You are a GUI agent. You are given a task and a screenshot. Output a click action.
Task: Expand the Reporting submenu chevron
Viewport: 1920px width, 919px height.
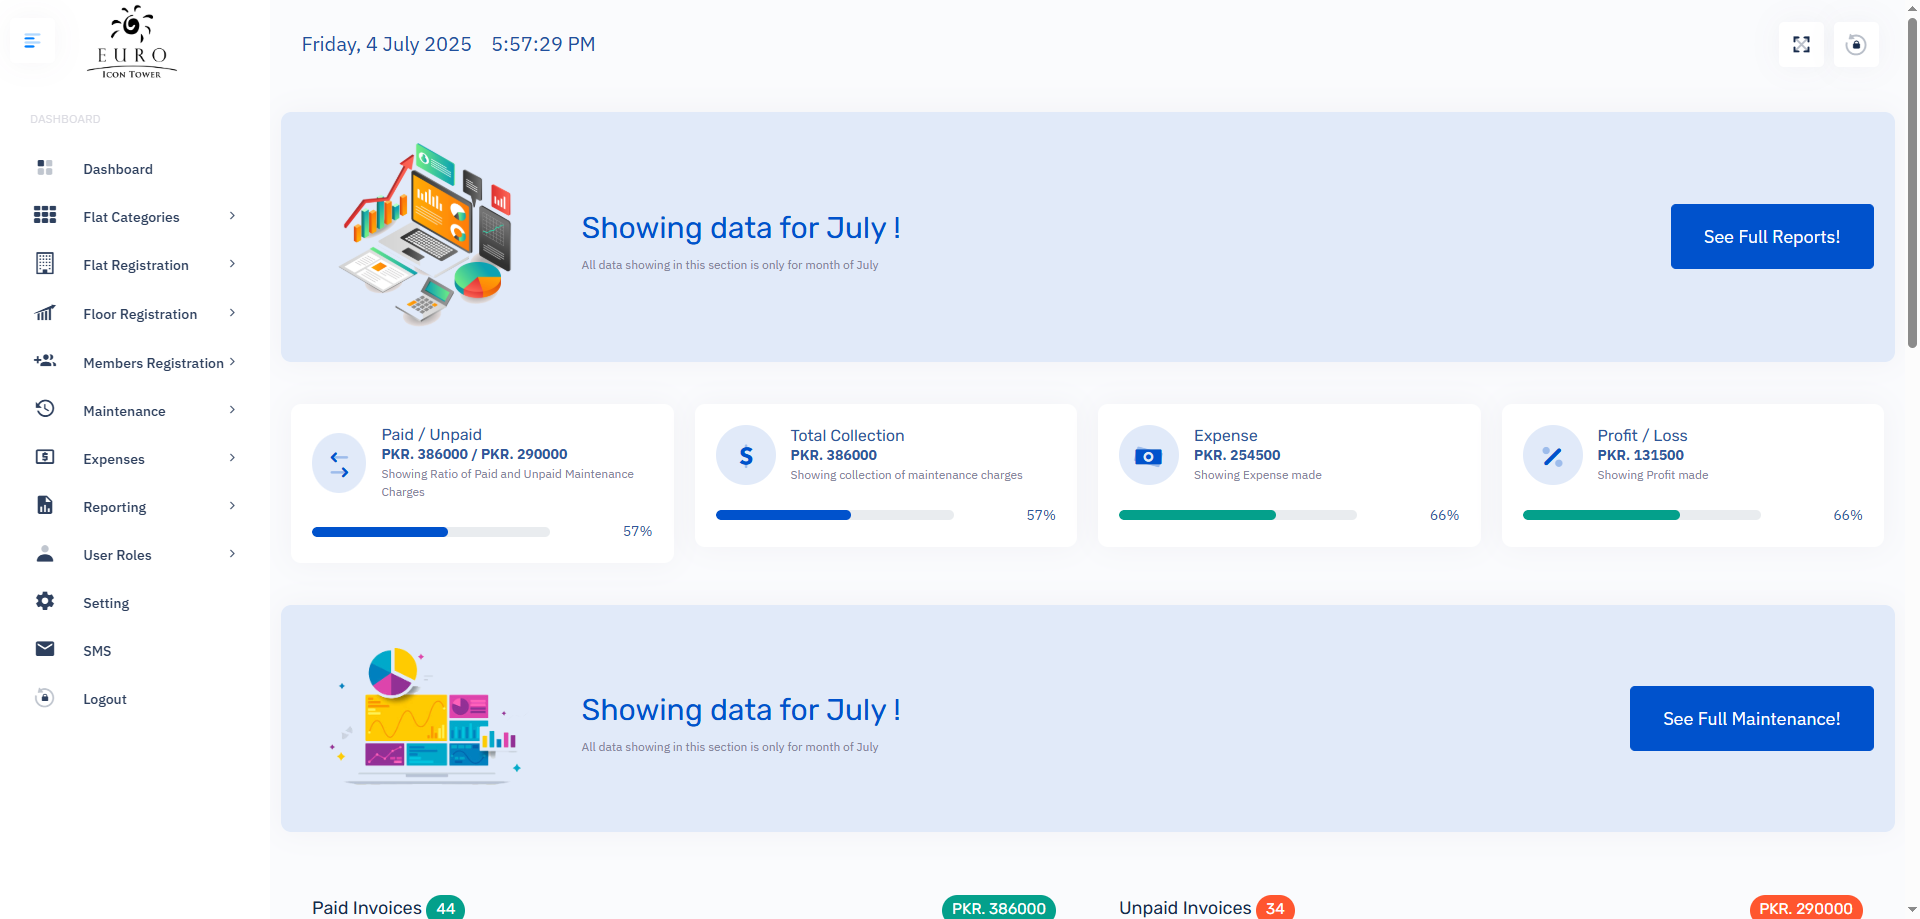pos(232,506)
